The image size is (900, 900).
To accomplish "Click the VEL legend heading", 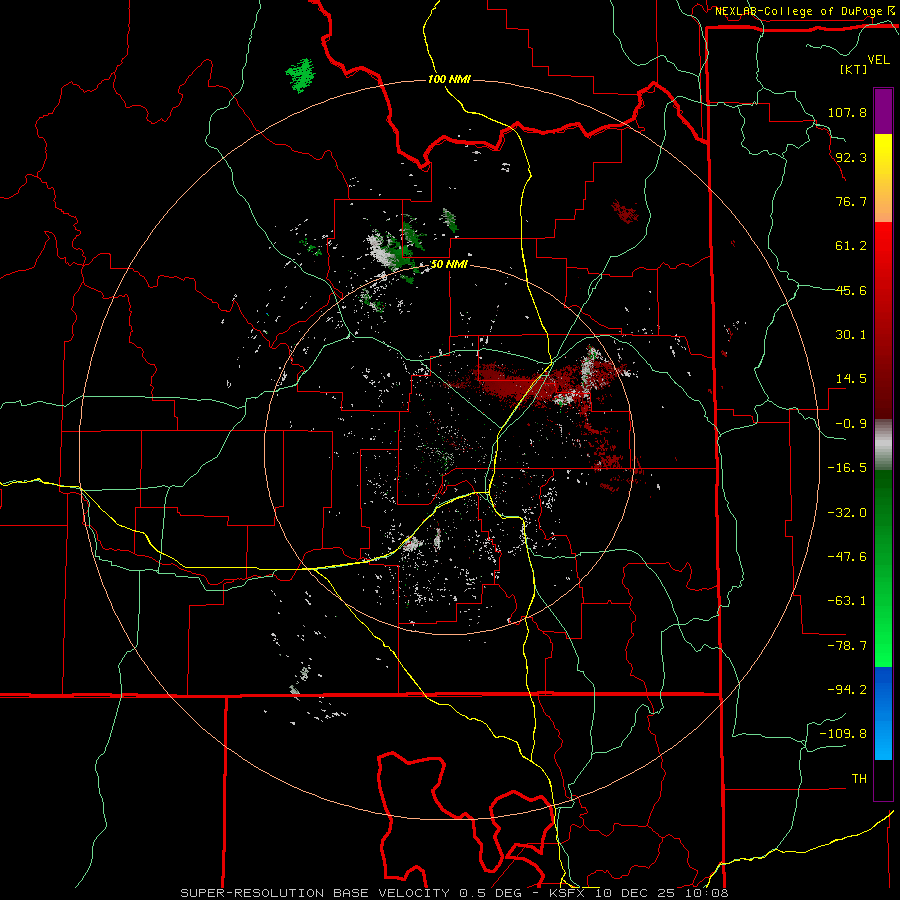I will (x=878, y=60).
